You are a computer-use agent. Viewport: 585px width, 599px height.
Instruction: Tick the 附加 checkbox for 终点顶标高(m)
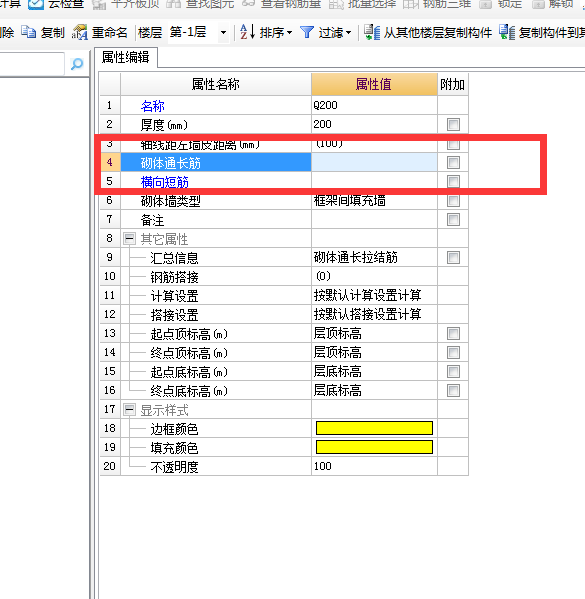coord(453,352)
